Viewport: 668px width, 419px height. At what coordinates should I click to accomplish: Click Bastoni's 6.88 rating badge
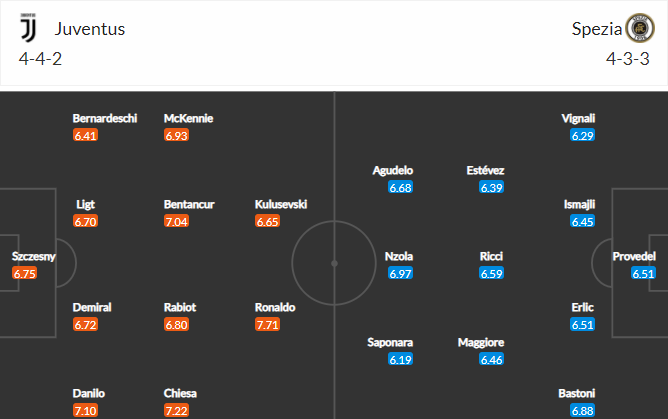pyautogui.click(x=582, y=411)
